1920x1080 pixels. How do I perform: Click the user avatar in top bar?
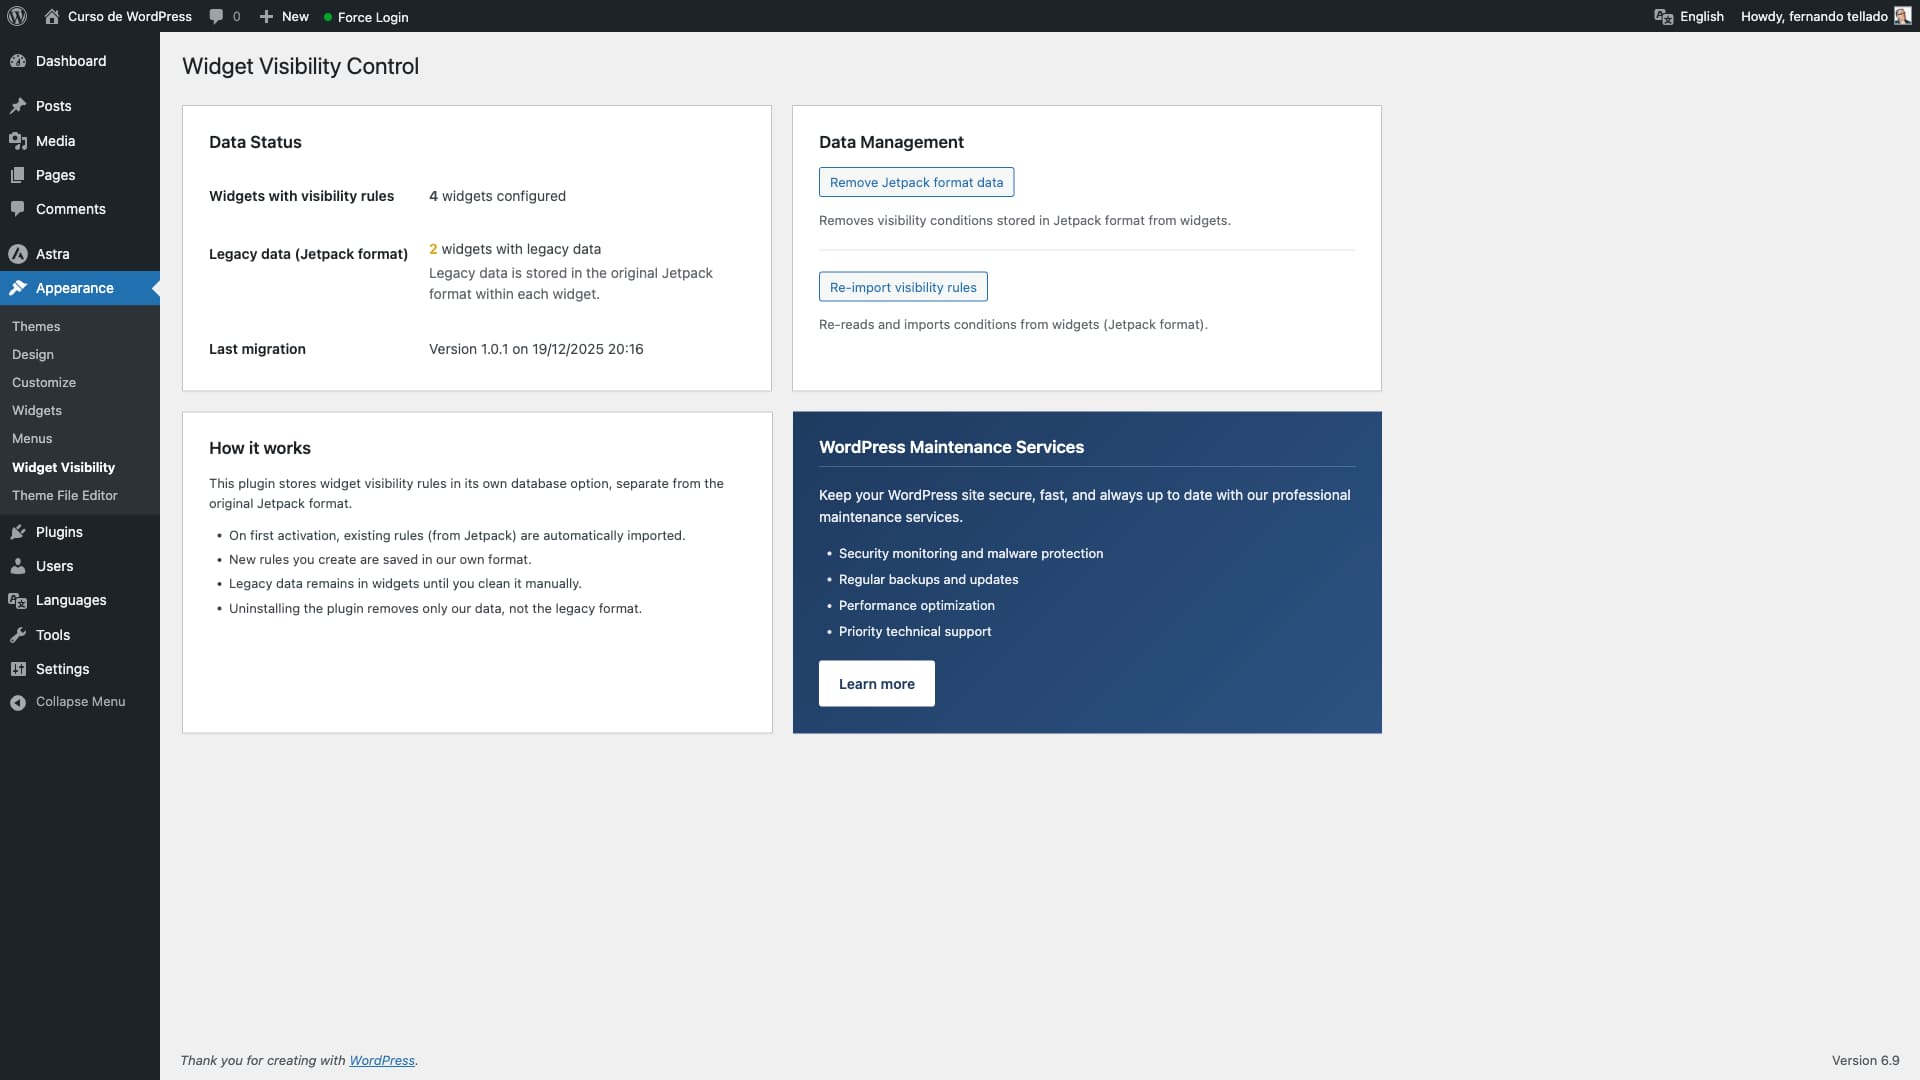pos(1902,16)
